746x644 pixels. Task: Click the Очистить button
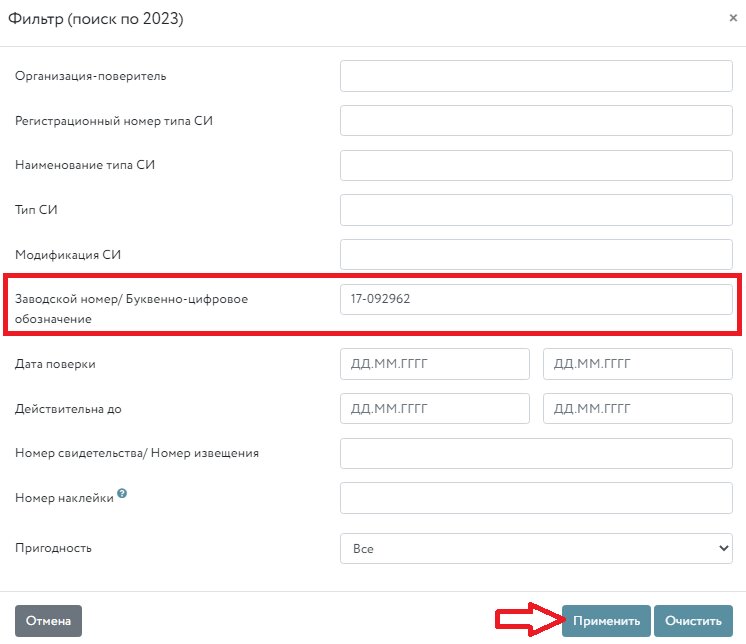693,621
